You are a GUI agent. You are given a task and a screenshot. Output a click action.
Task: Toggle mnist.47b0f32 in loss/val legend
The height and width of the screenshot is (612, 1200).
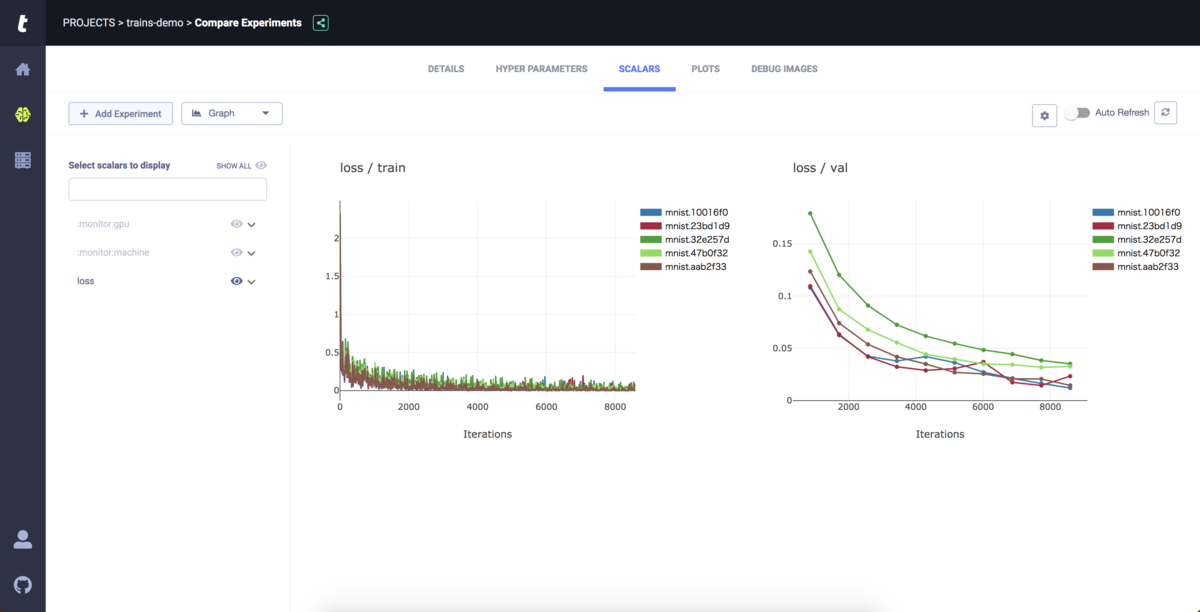[1136, 253]
